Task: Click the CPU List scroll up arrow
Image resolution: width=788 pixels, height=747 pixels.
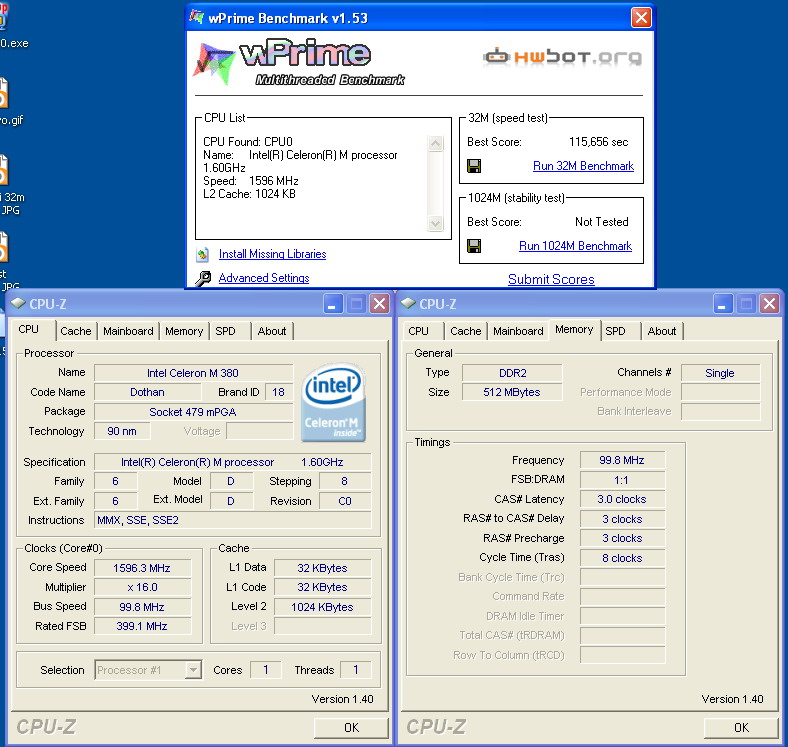Action: (x=436, y=144)
